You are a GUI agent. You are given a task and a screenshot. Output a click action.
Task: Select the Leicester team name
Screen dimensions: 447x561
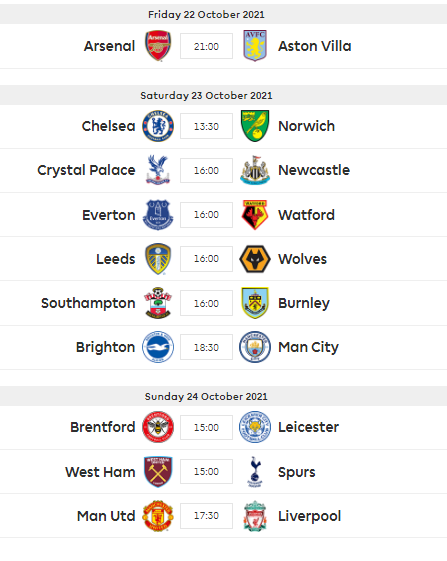pos(308,427)
